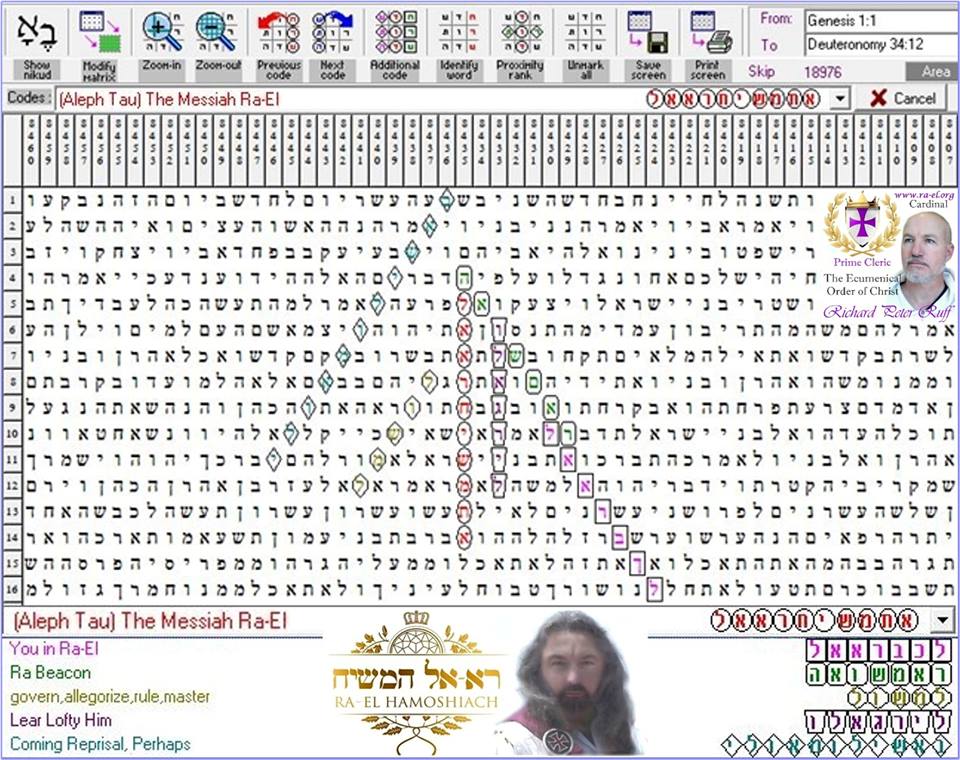Select the 'You in Ra-El' code entry
Screen dimensions: 960x760
point(54,649)
